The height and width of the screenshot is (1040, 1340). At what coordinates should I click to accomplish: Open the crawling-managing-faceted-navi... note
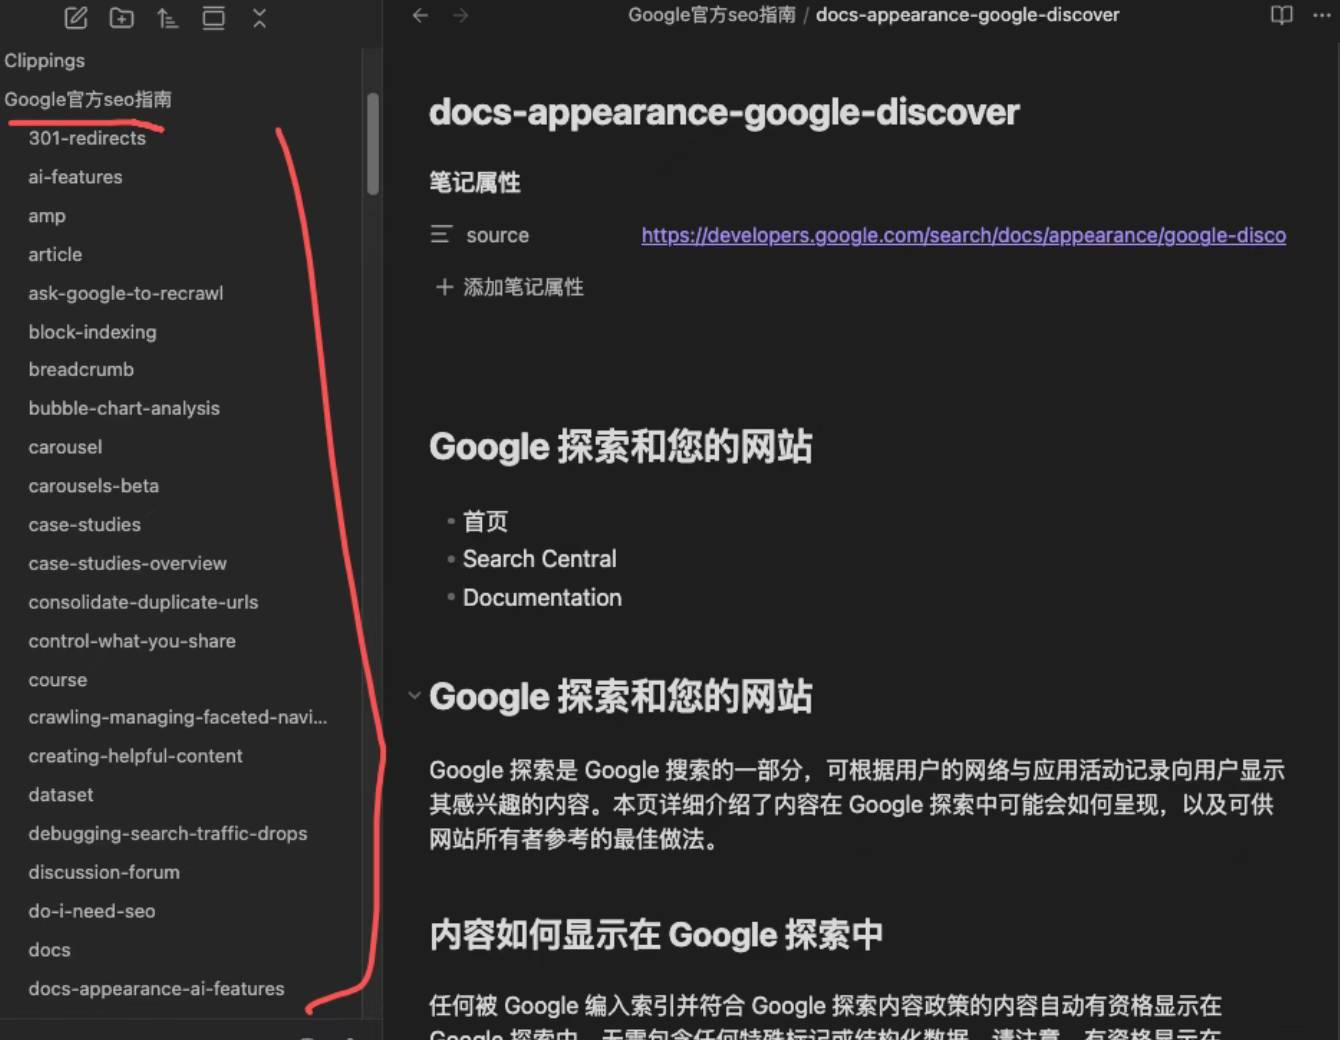point(178,717)
